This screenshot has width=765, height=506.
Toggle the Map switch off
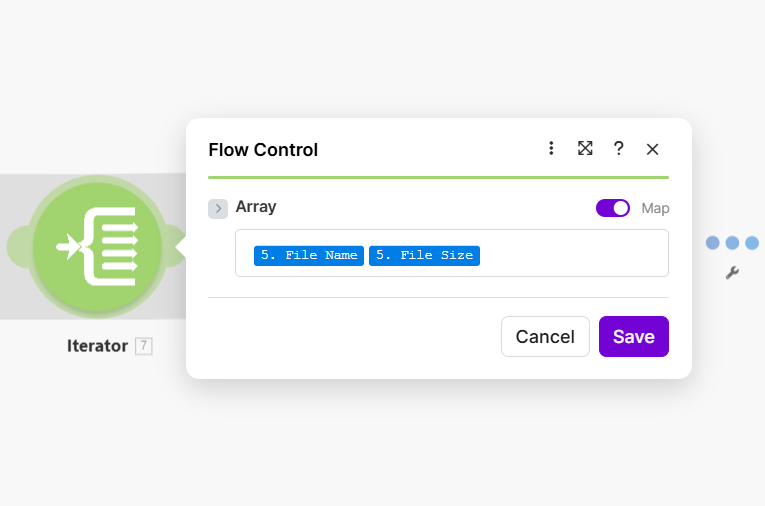612,208
